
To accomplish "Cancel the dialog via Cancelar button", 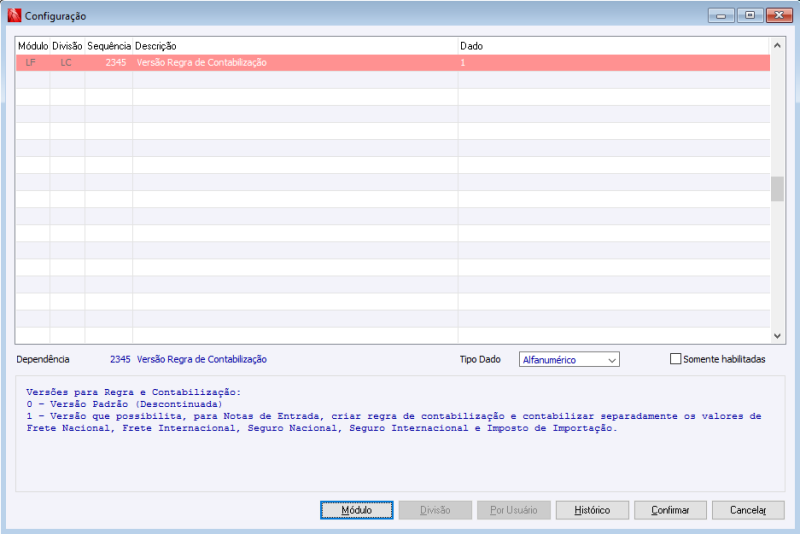I will tap(748, 510).
